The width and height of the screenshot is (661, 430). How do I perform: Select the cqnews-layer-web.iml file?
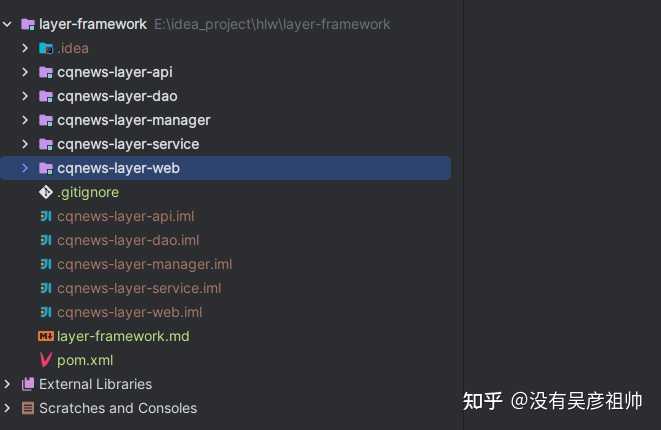129,313
